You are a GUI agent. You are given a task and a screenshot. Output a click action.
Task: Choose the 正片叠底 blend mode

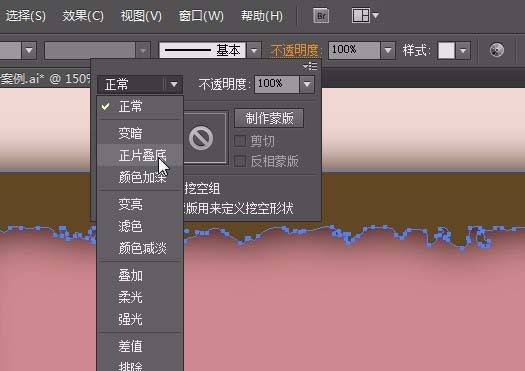pyautogui.click(x=140, y=155)
